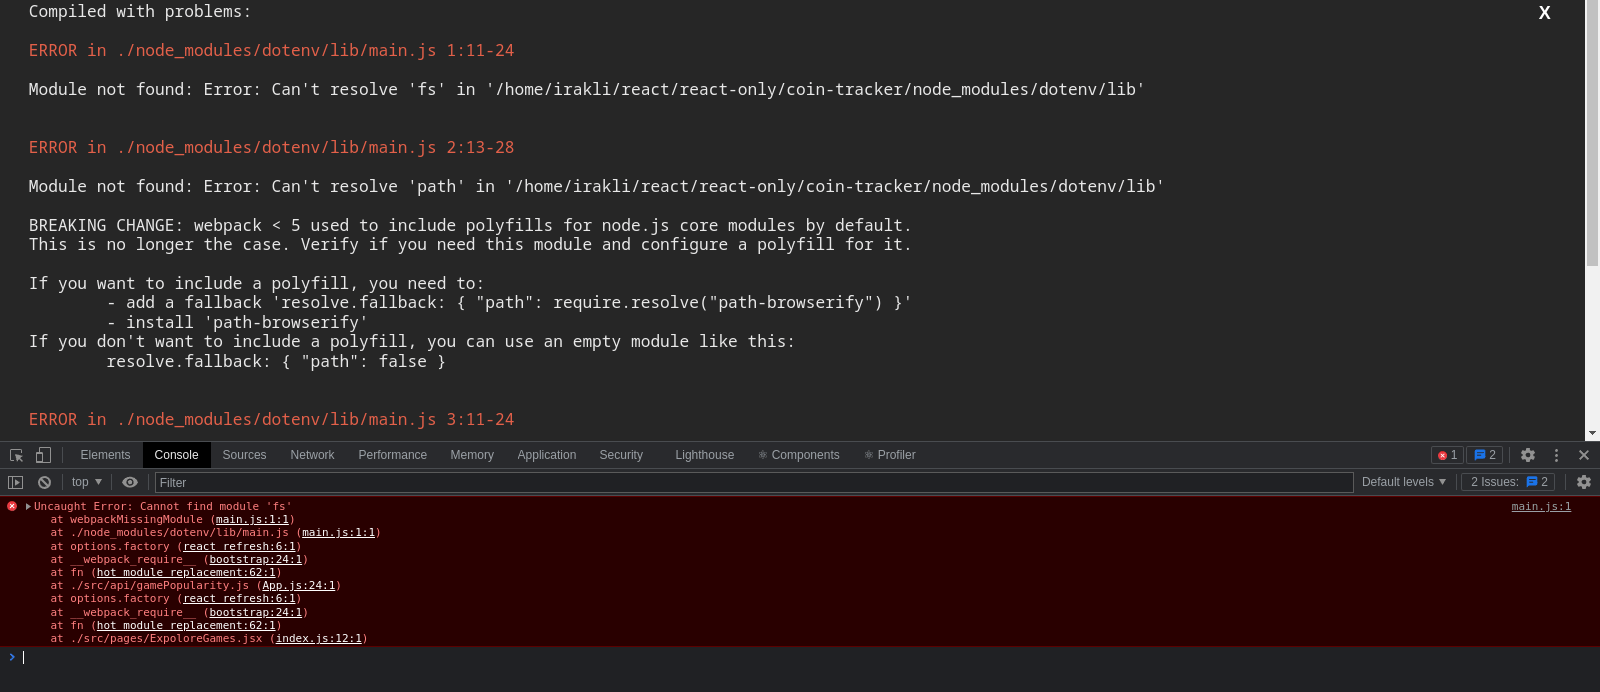Screen dimensions: 1600x692
Task: Clear the console output
Action: [x=44, y=482]
